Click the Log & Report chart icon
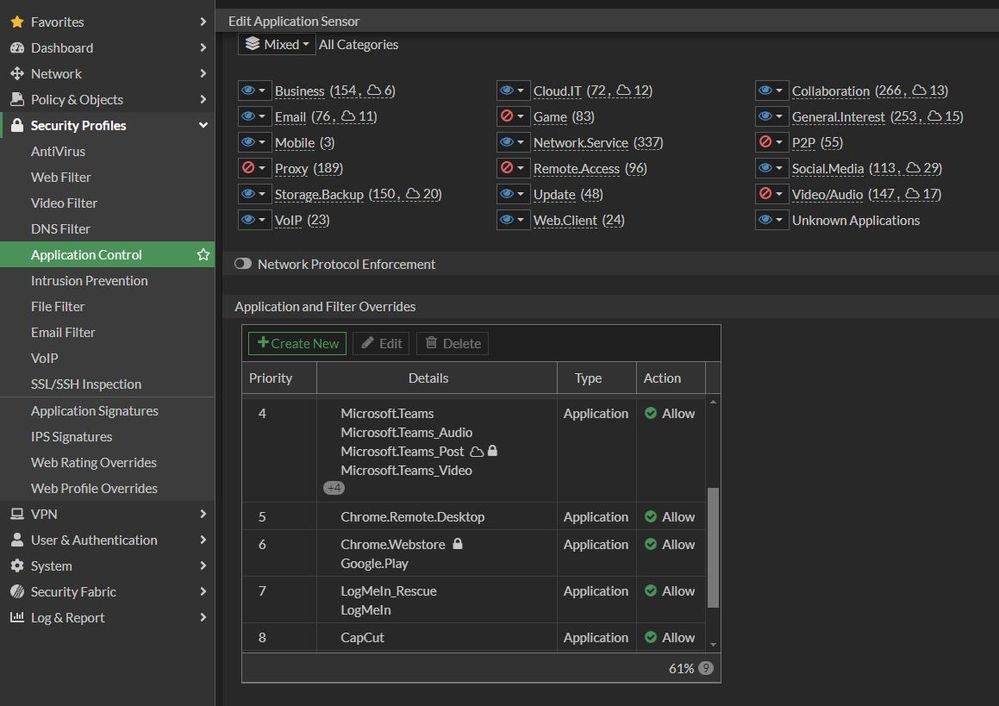The width and height of the screenshot is (999, 706). coord(17,618)
